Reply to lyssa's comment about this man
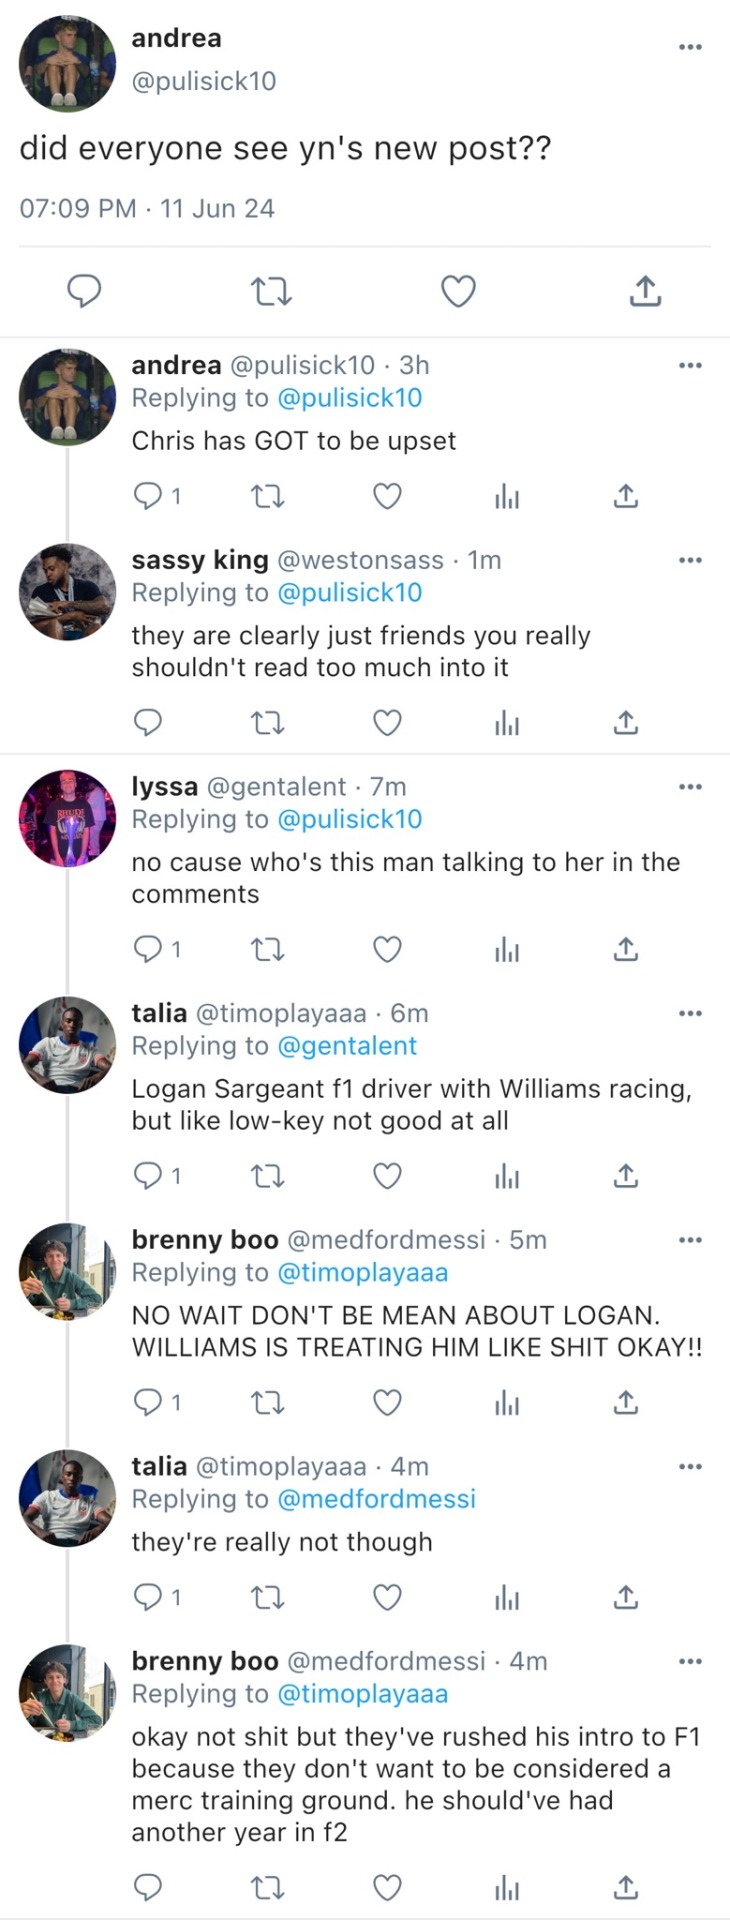The height and width of the screenshot is (1920, 730). tap(148, 949)
